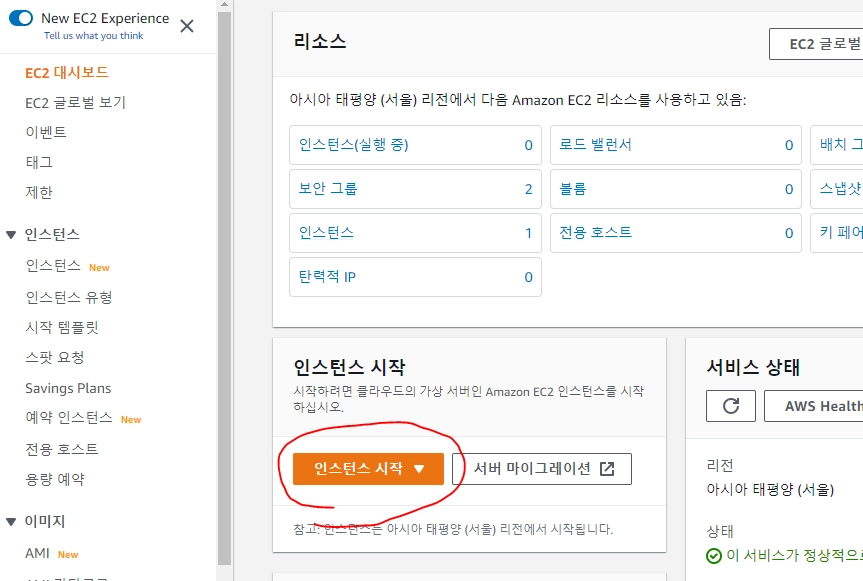Toggle the New EC2 Experience switch
Viewport: 863px width, 581px height.
click(x=21, y=18)
